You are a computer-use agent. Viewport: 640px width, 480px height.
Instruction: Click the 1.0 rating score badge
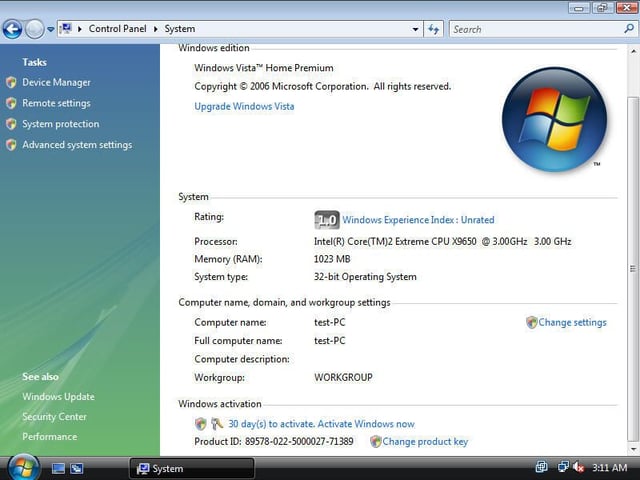pos(327,220)
